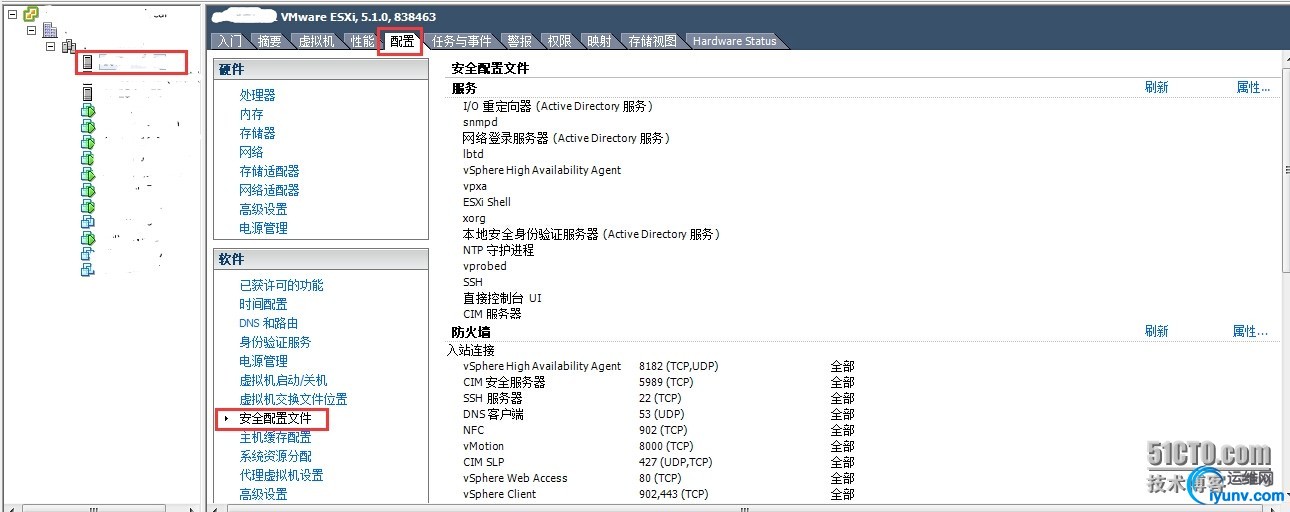
Task: Open the 性能 tab
Action: [362, 41]
